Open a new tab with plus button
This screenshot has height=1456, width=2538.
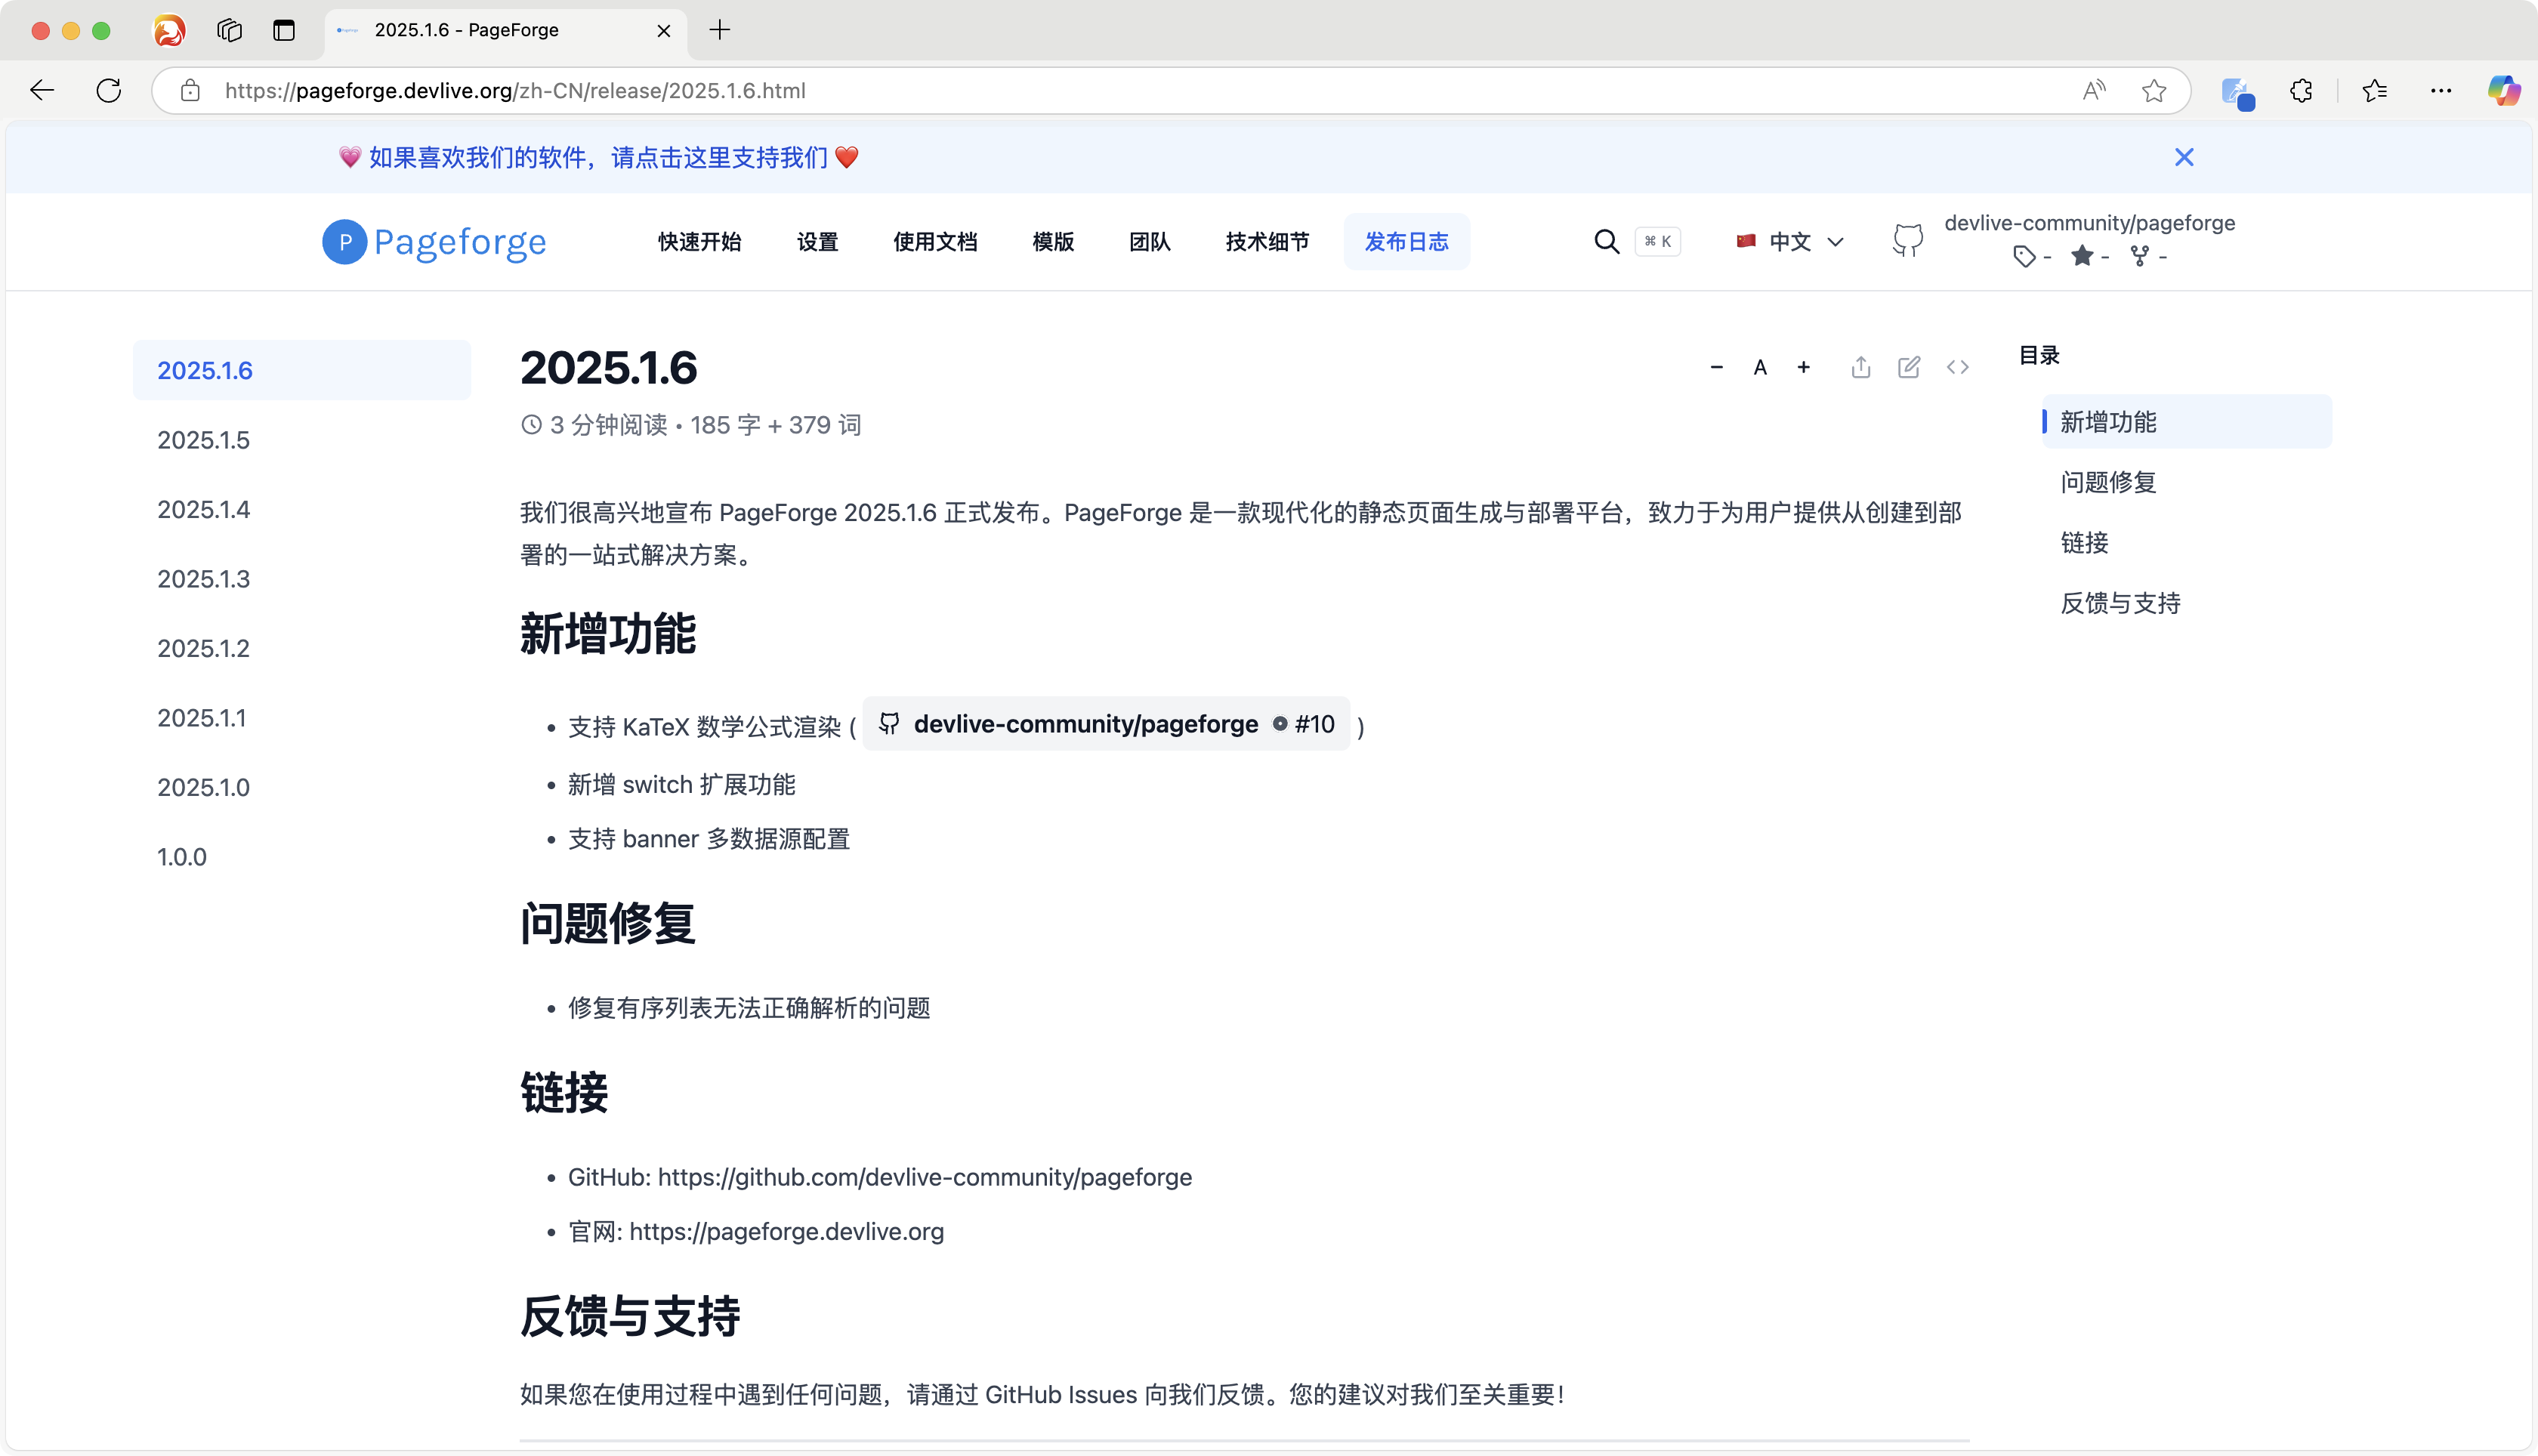tap(720, 30)
